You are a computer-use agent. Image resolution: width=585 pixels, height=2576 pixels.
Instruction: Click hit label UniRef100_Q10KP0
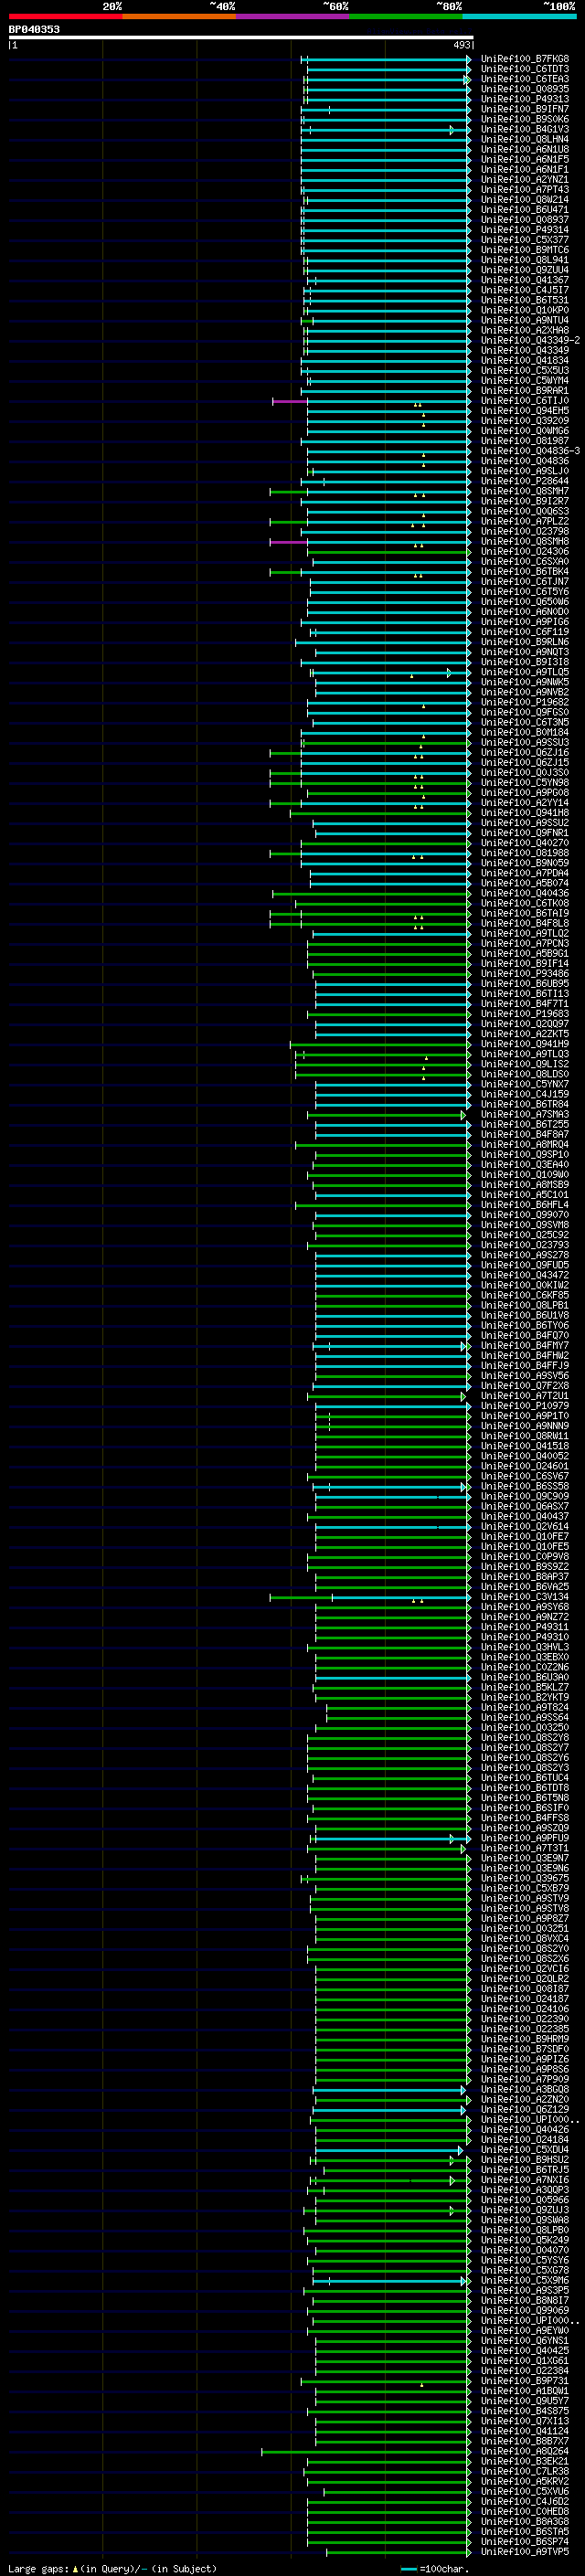click(x=525, y=310)
